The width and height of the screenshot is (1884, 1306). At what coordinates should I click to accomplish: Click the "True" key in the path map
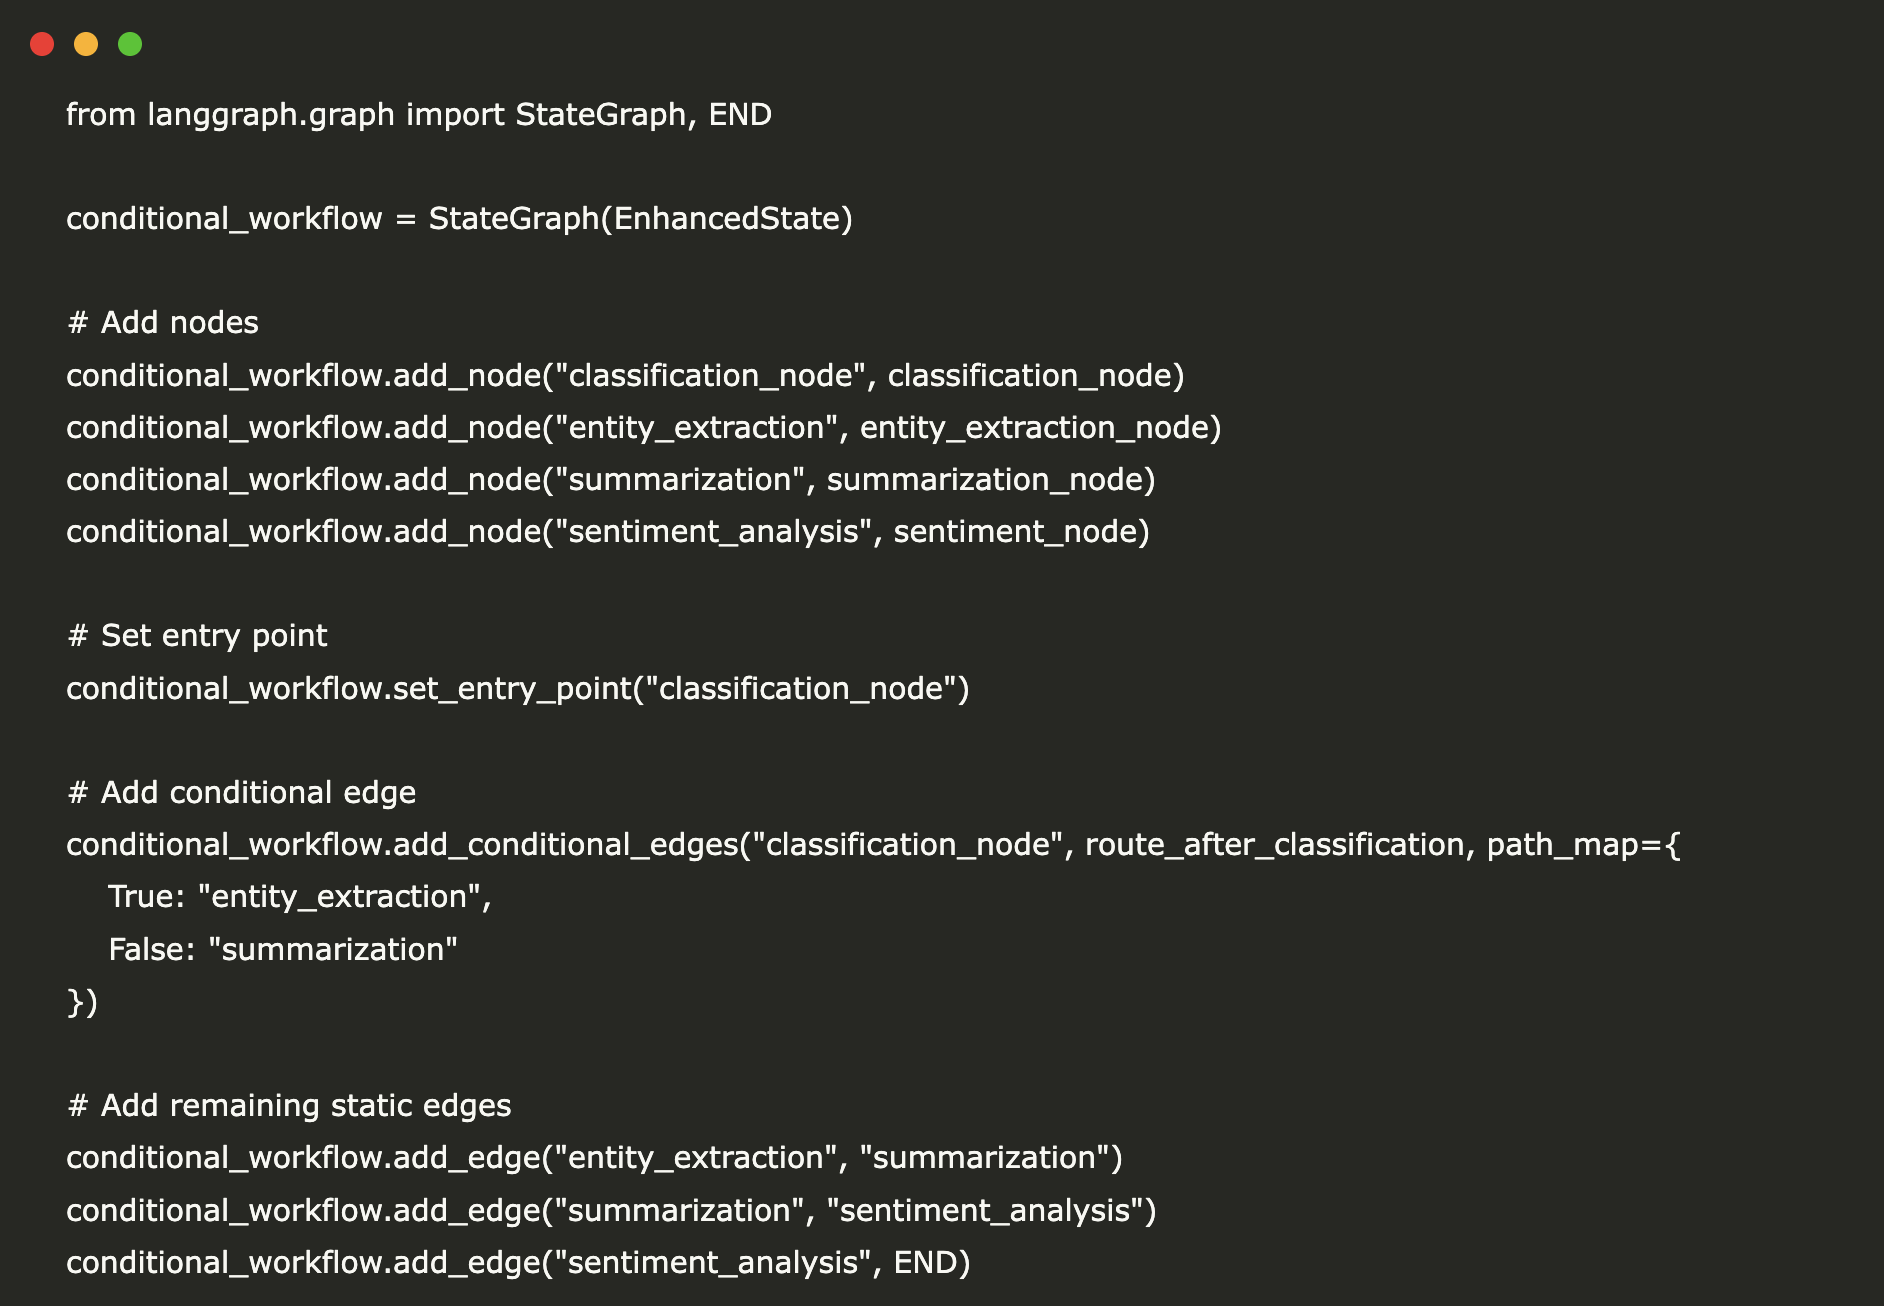pyautogui.click(x=140, y=897)
